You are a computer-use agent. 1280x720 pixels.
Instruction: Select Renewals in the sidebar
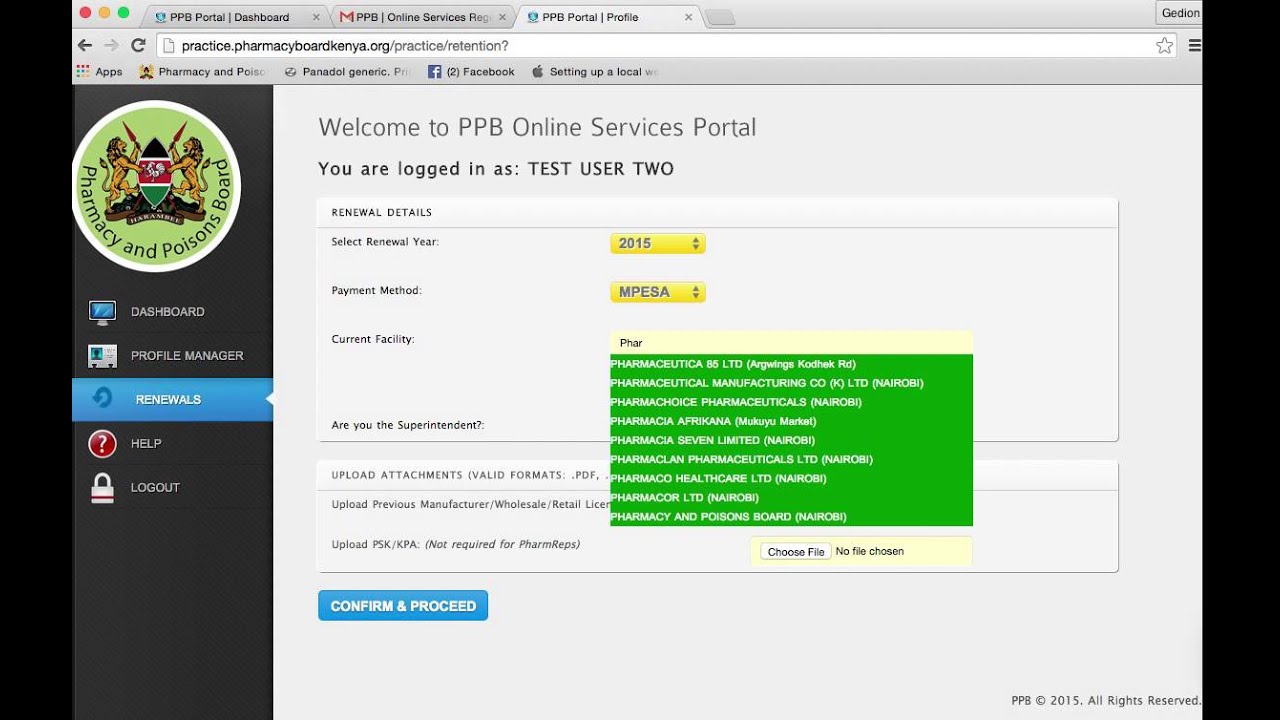172,399
